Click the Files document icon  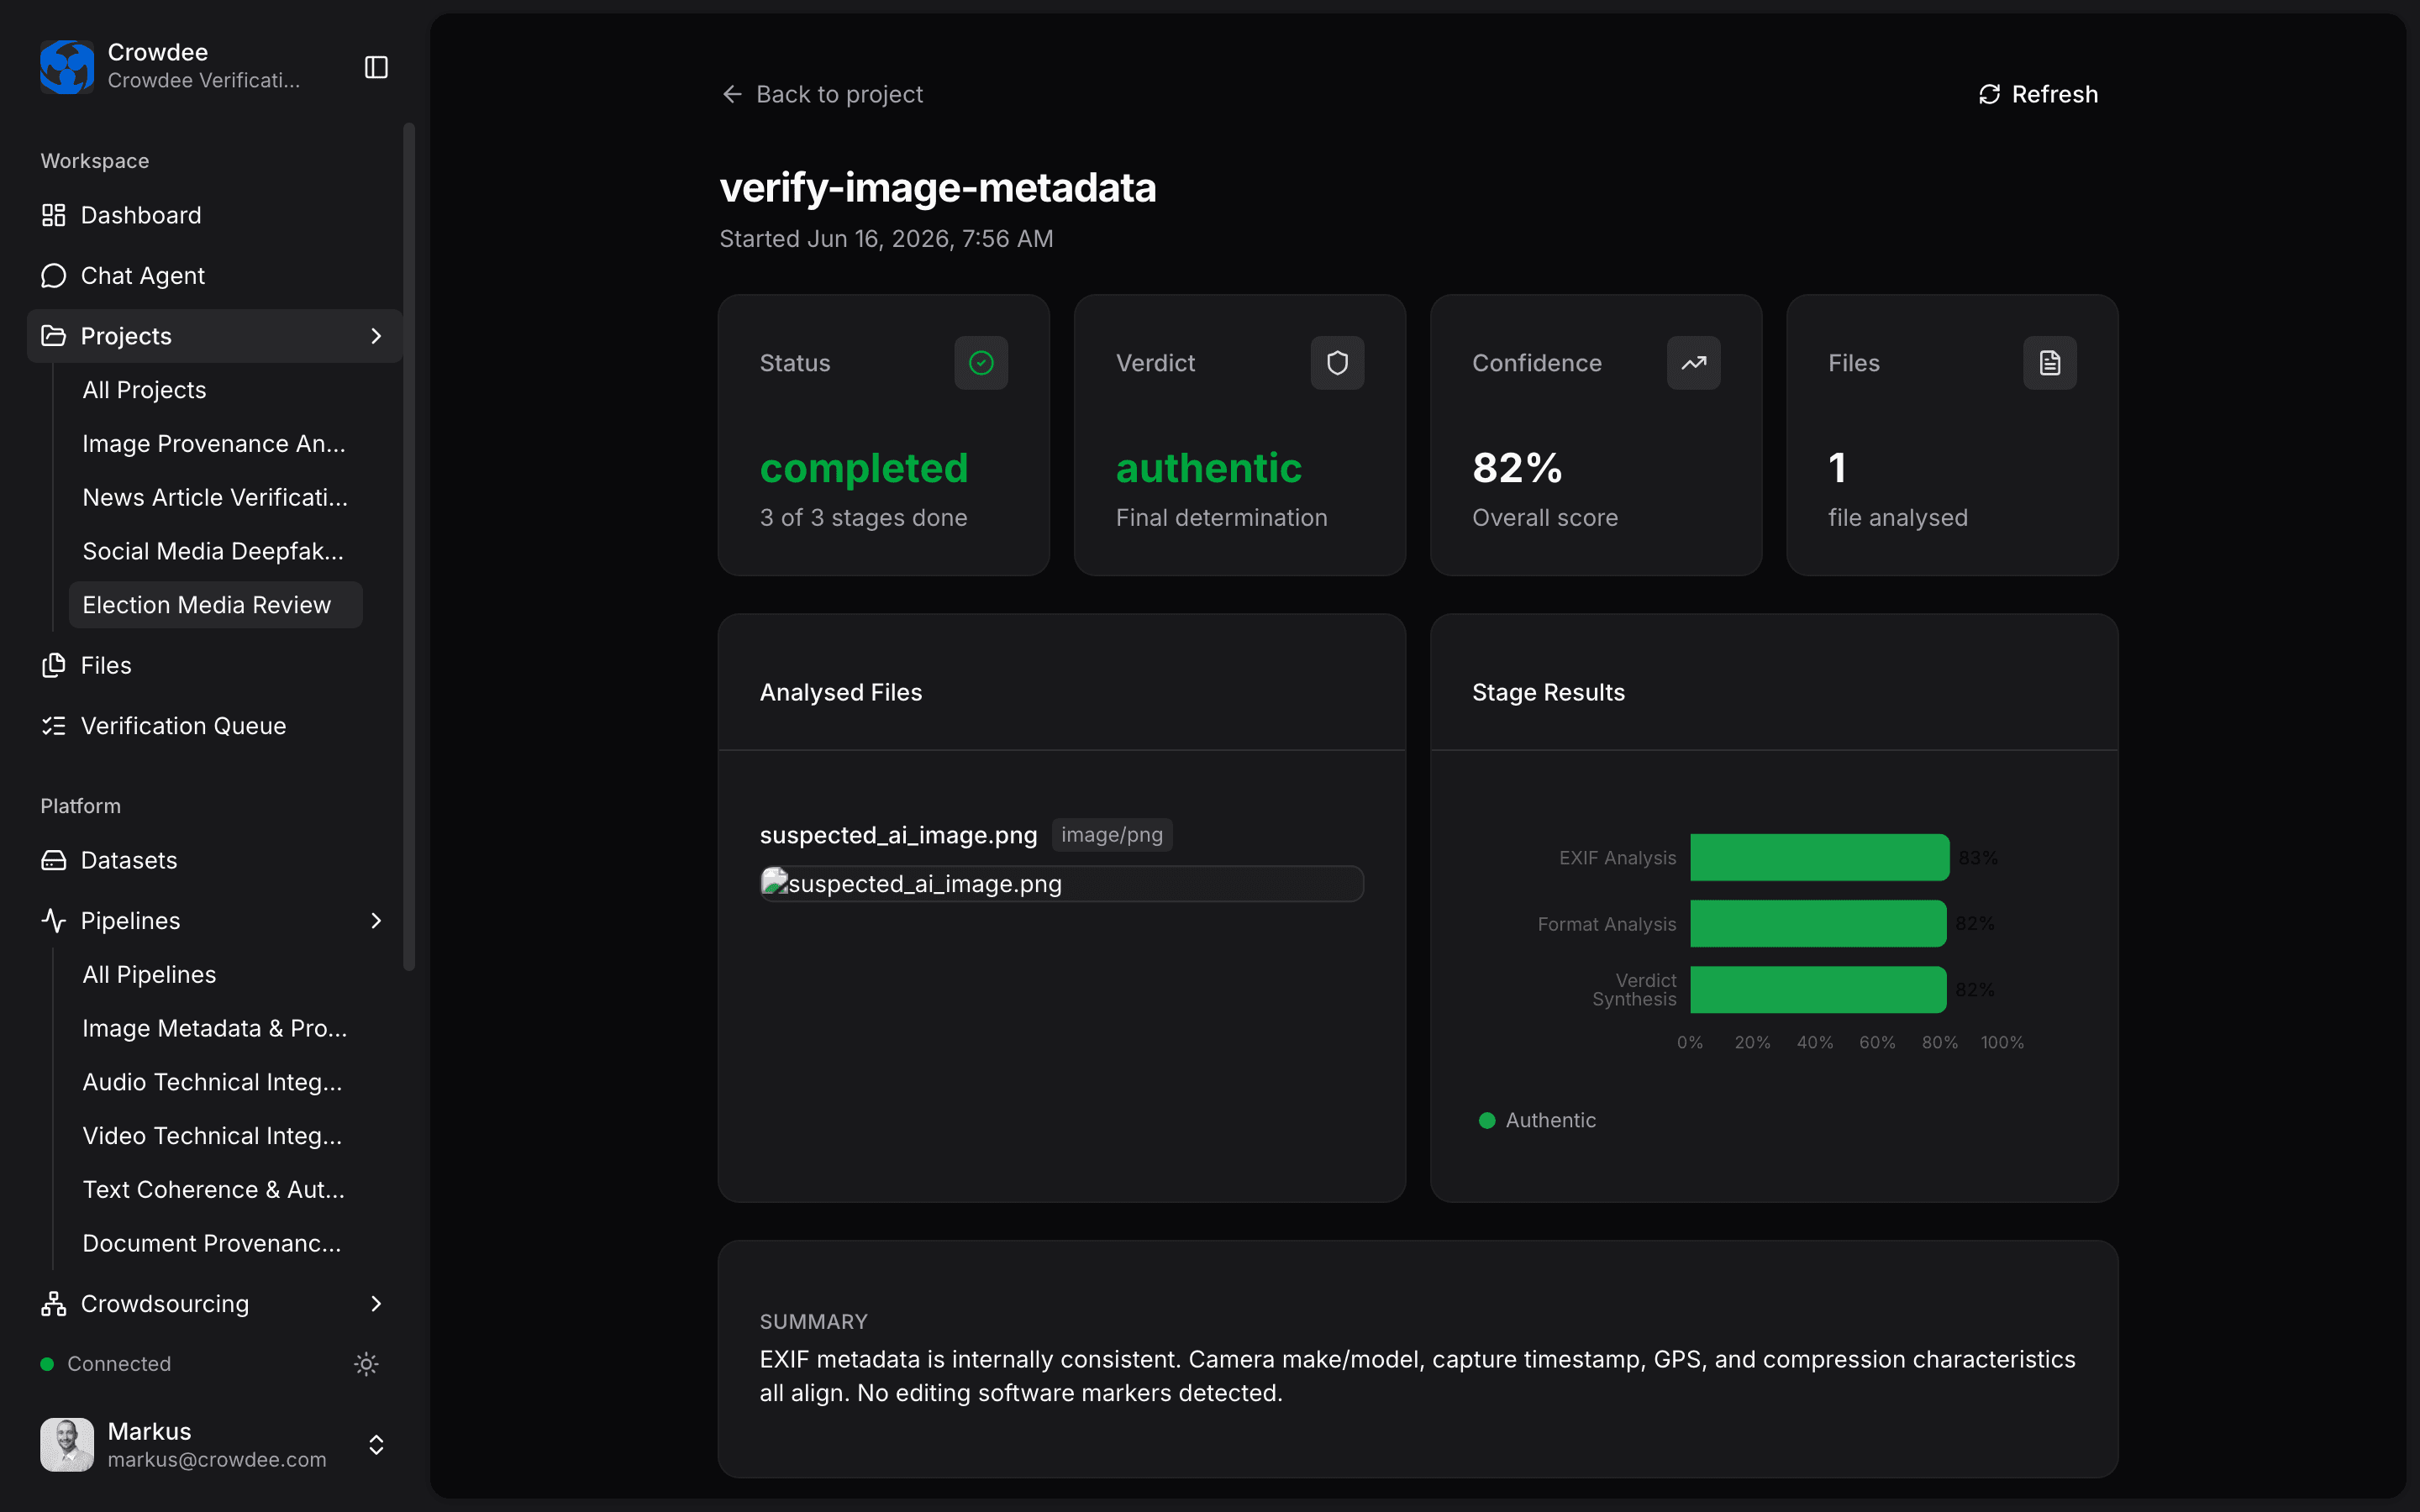[x=2050, y=363]
